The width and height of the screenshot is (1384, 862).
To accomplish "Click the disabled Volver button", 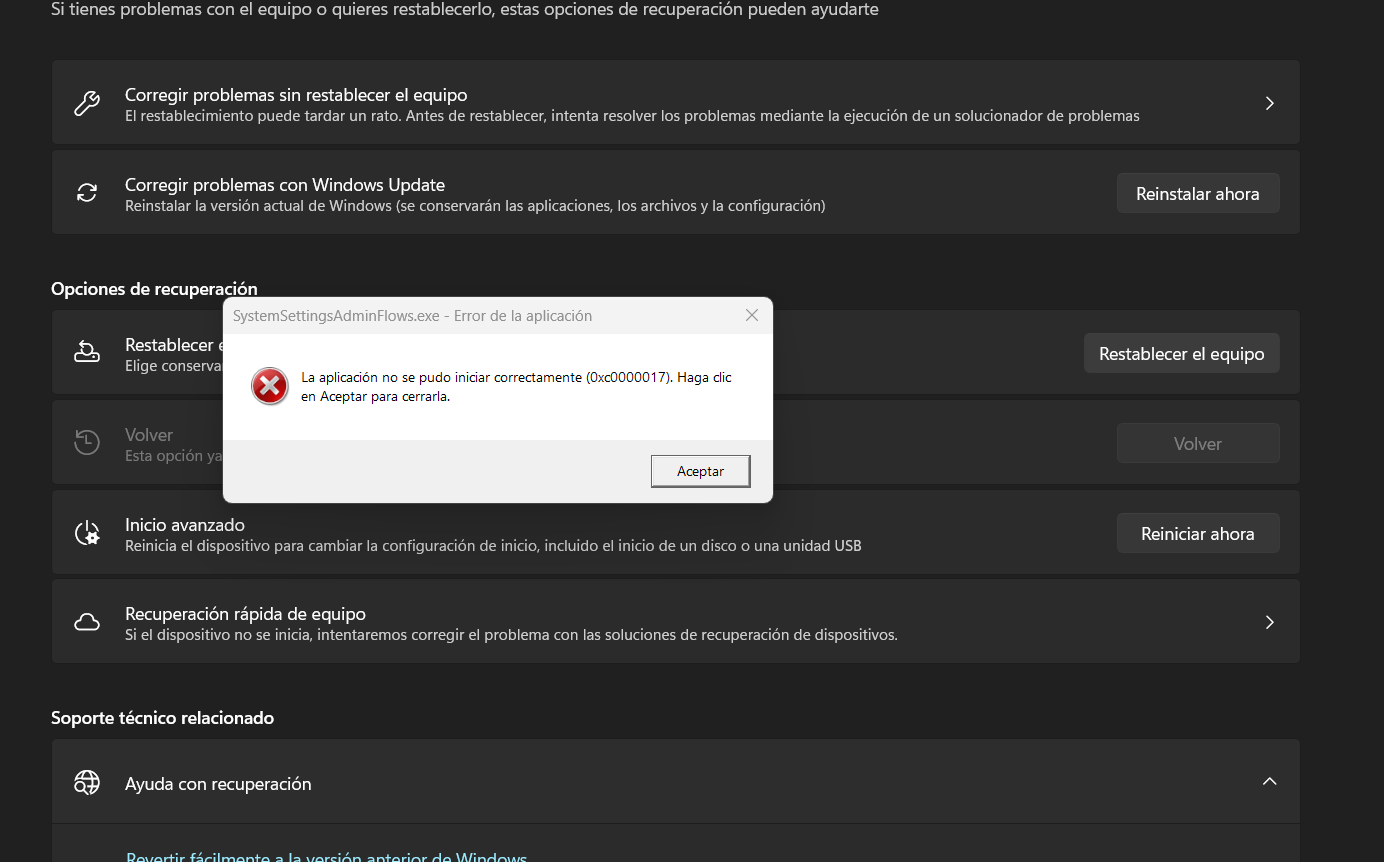I will click(1198, 443).
